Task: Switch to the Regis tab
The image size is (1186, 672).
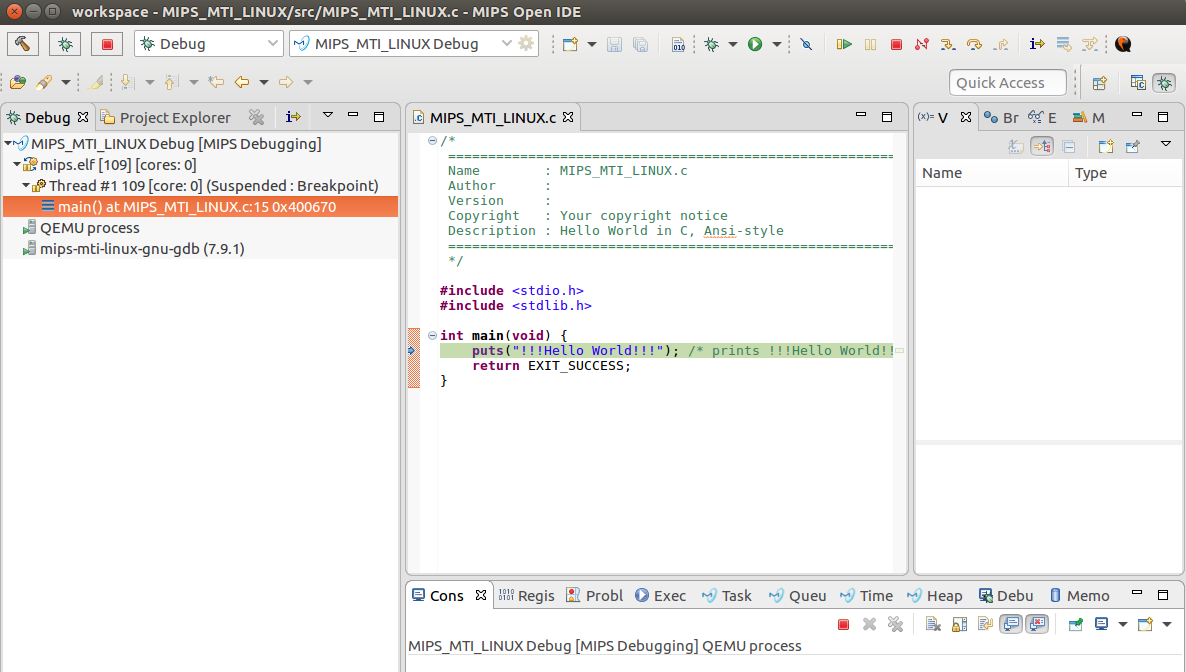Action: [x=526, y=596]
